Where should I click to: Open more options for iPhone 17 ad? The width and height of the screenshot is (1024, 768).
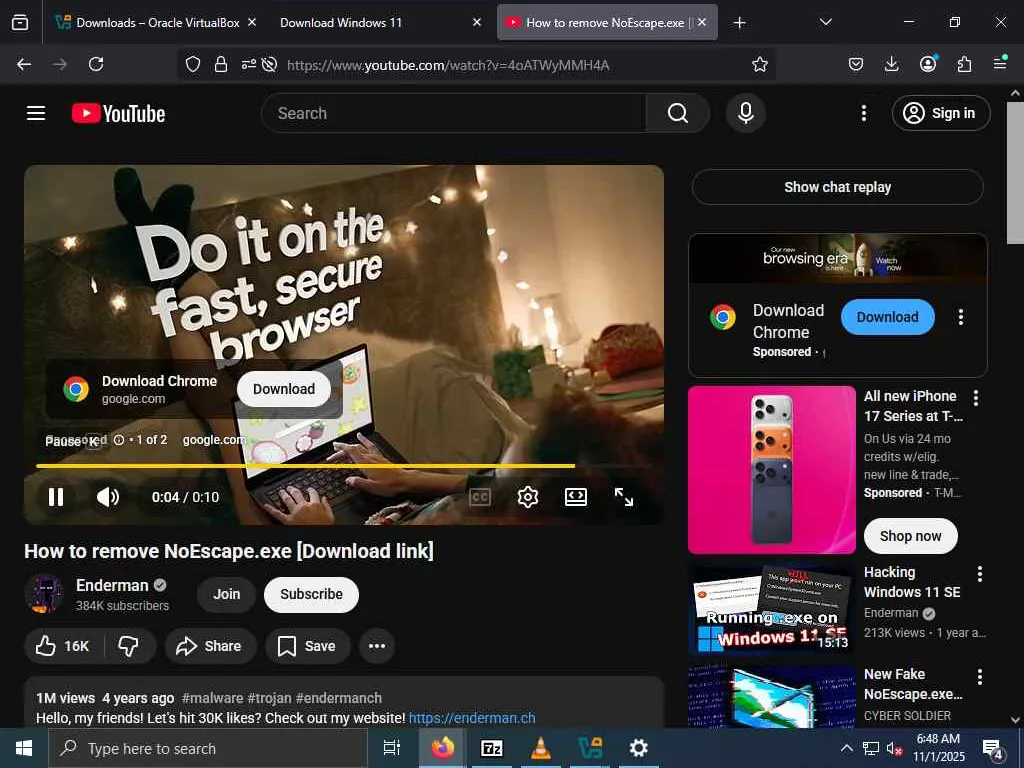pyautogui.click(x=976, y=398)
